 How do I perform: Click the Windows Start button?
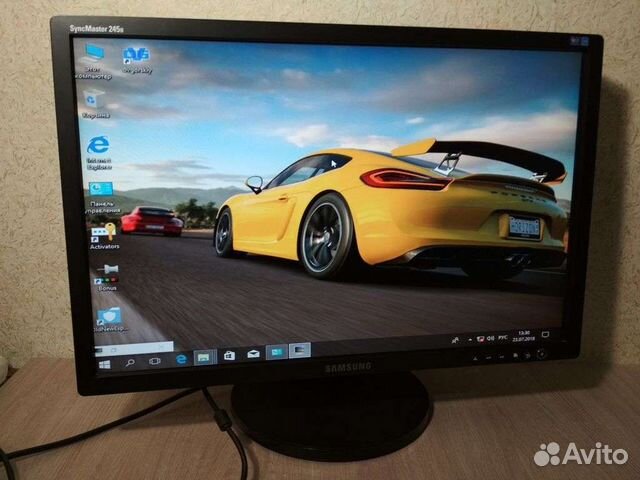click(104, 364)
